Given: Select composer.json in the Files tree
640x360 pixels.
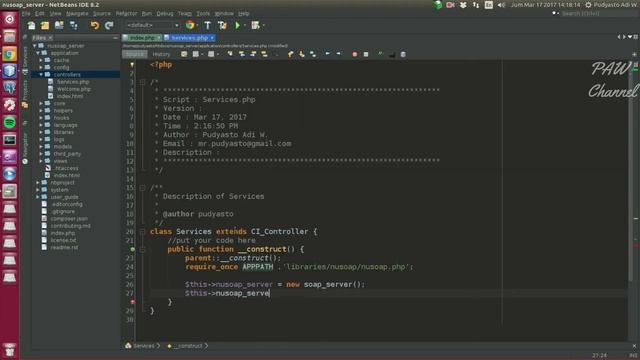Looking at the screenshot, I should [69, 218].
